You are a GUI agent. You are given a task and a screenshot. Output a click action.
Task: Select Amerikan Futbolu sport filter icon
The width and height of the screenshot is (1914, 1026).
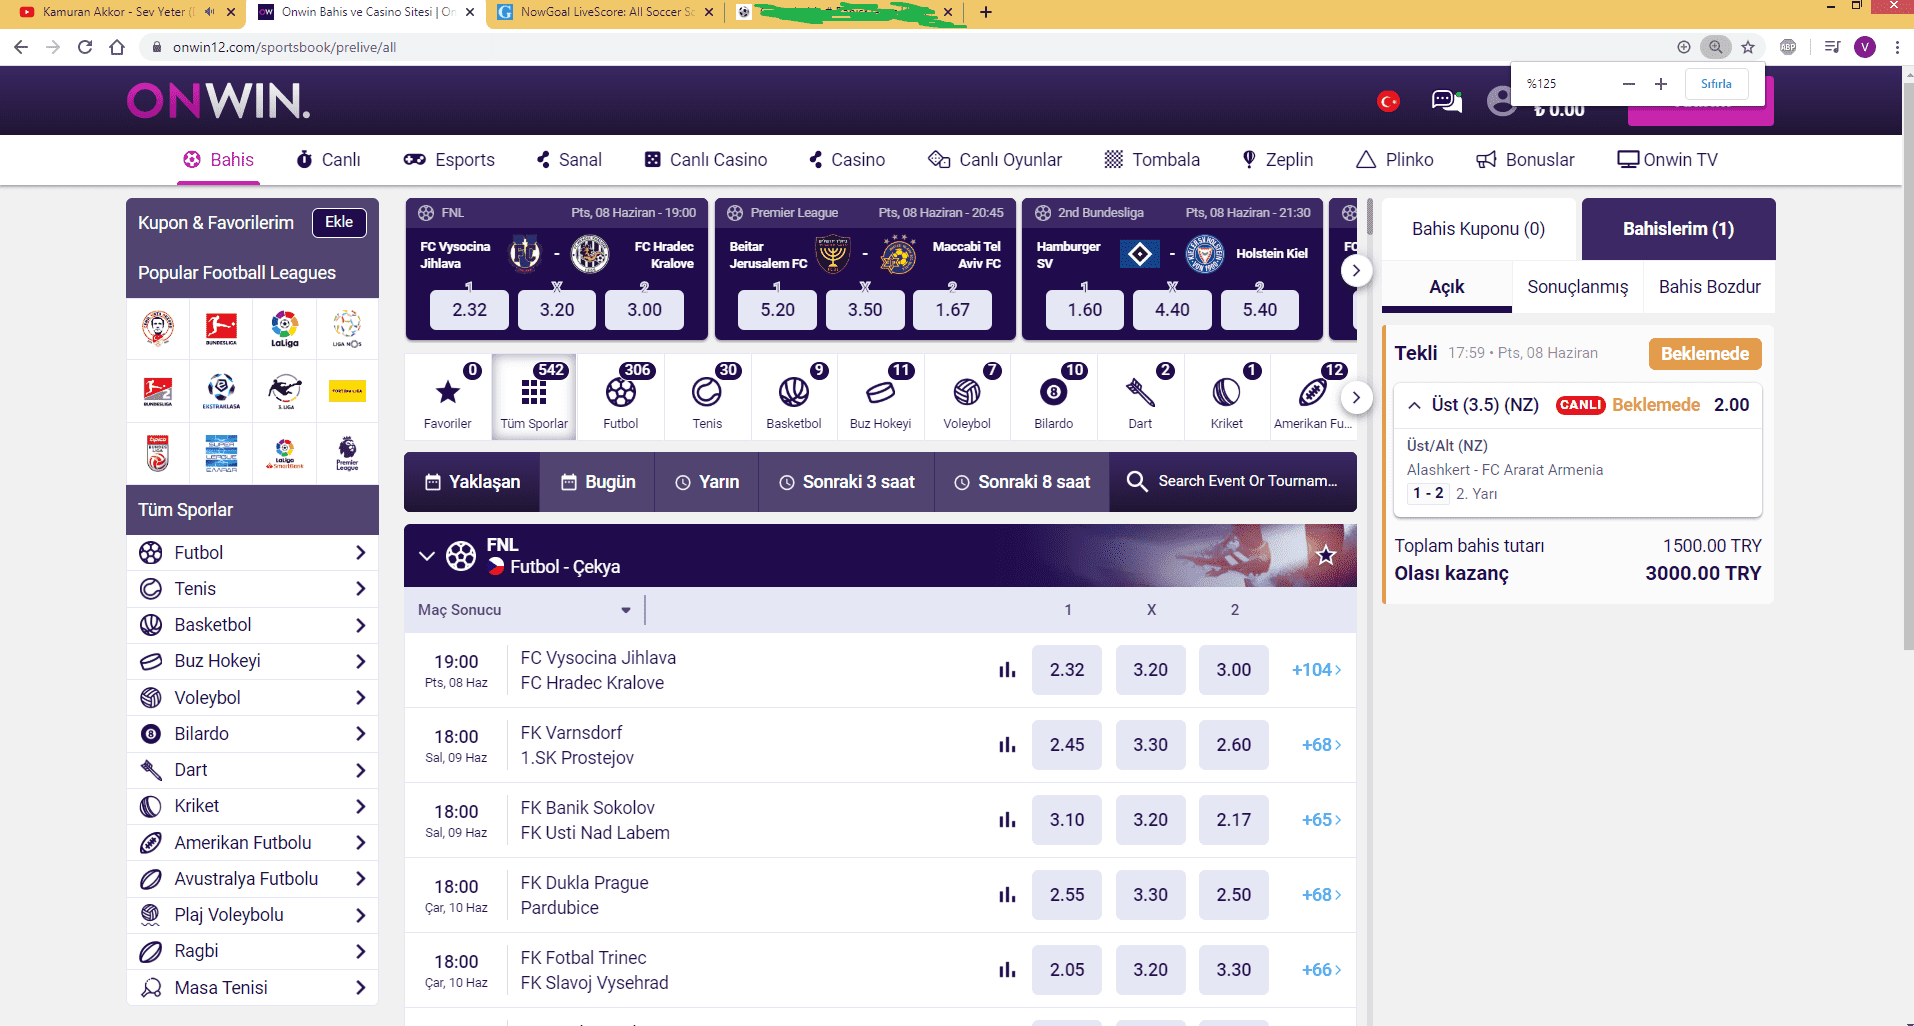click(1313, 397)
